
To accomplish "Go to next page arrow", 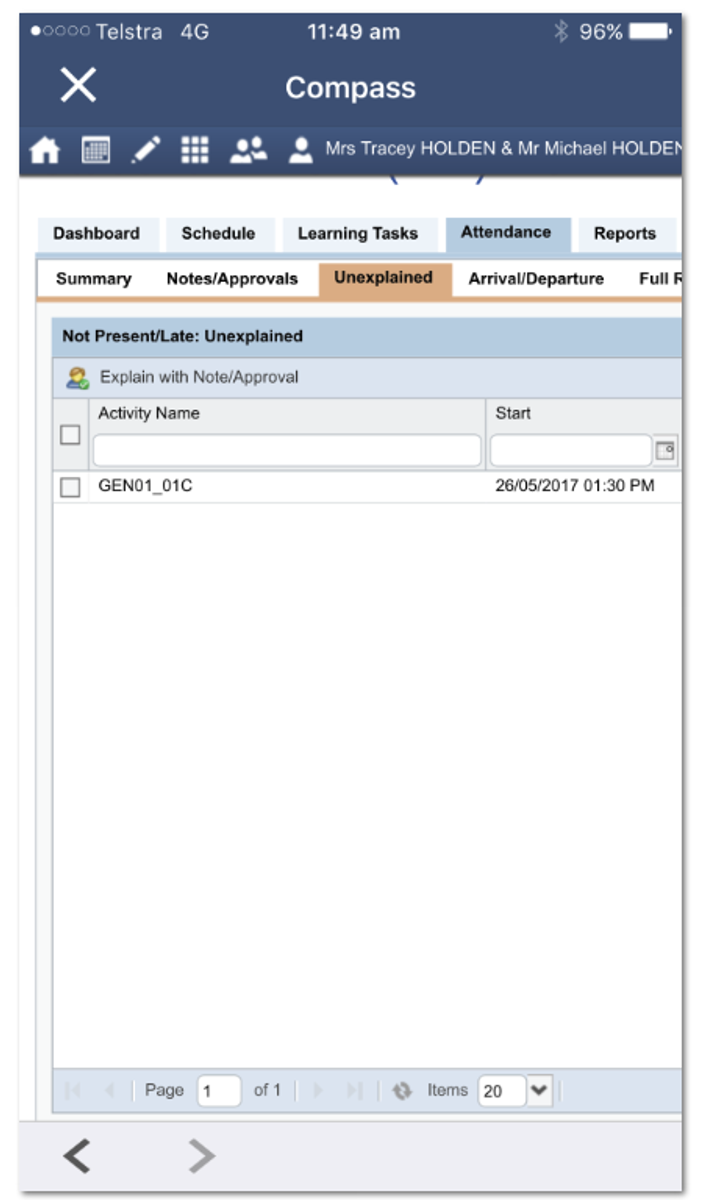I will [317, 1091].
